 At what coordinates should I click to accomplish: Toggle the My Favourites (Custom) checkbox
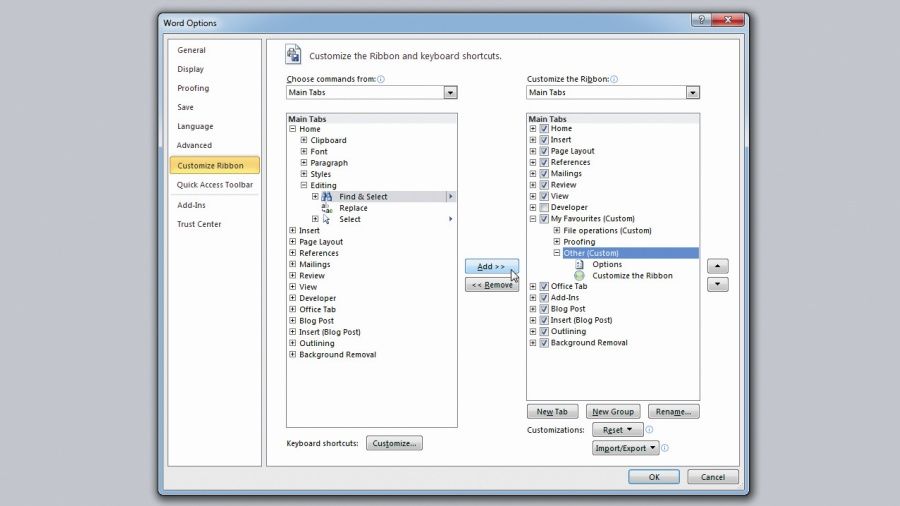[x=544, y=219]
